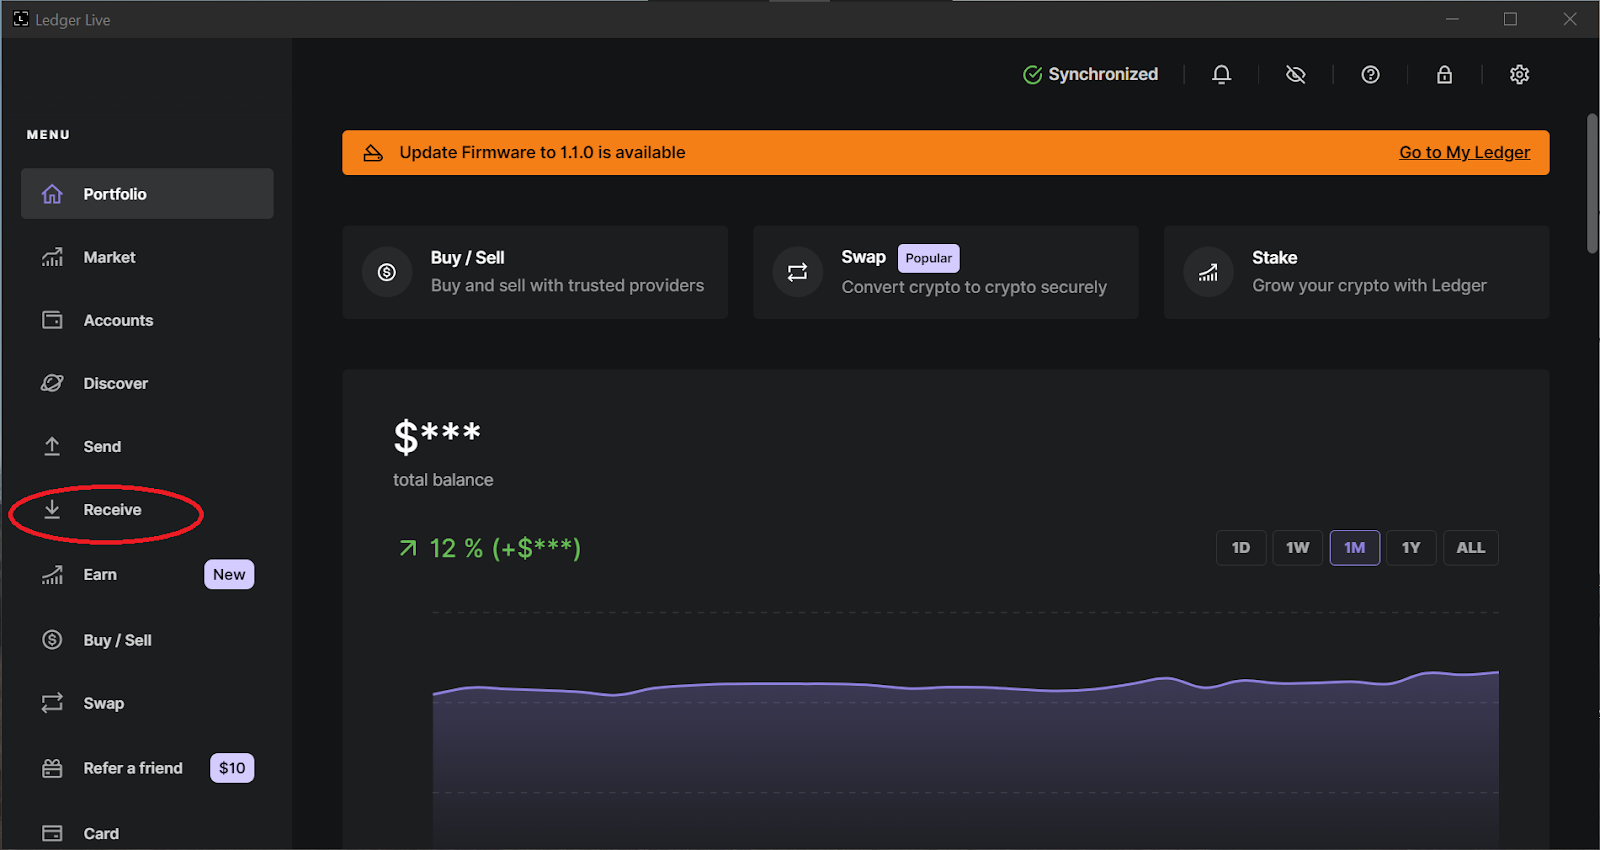The height and width of the screenshot is (850, 1600).
Task: Click the $10 badge on Refer a friend
Action: click(x=232, y=768)
